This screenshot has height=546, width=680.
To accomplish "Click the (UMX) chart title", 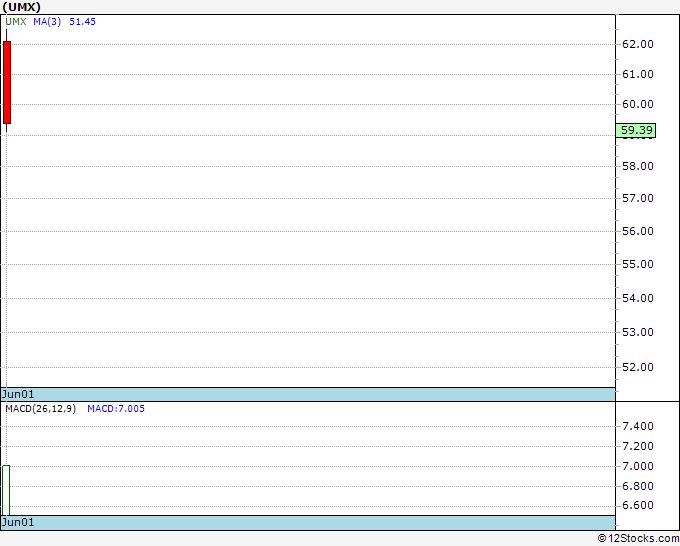I will click(22, 7).
